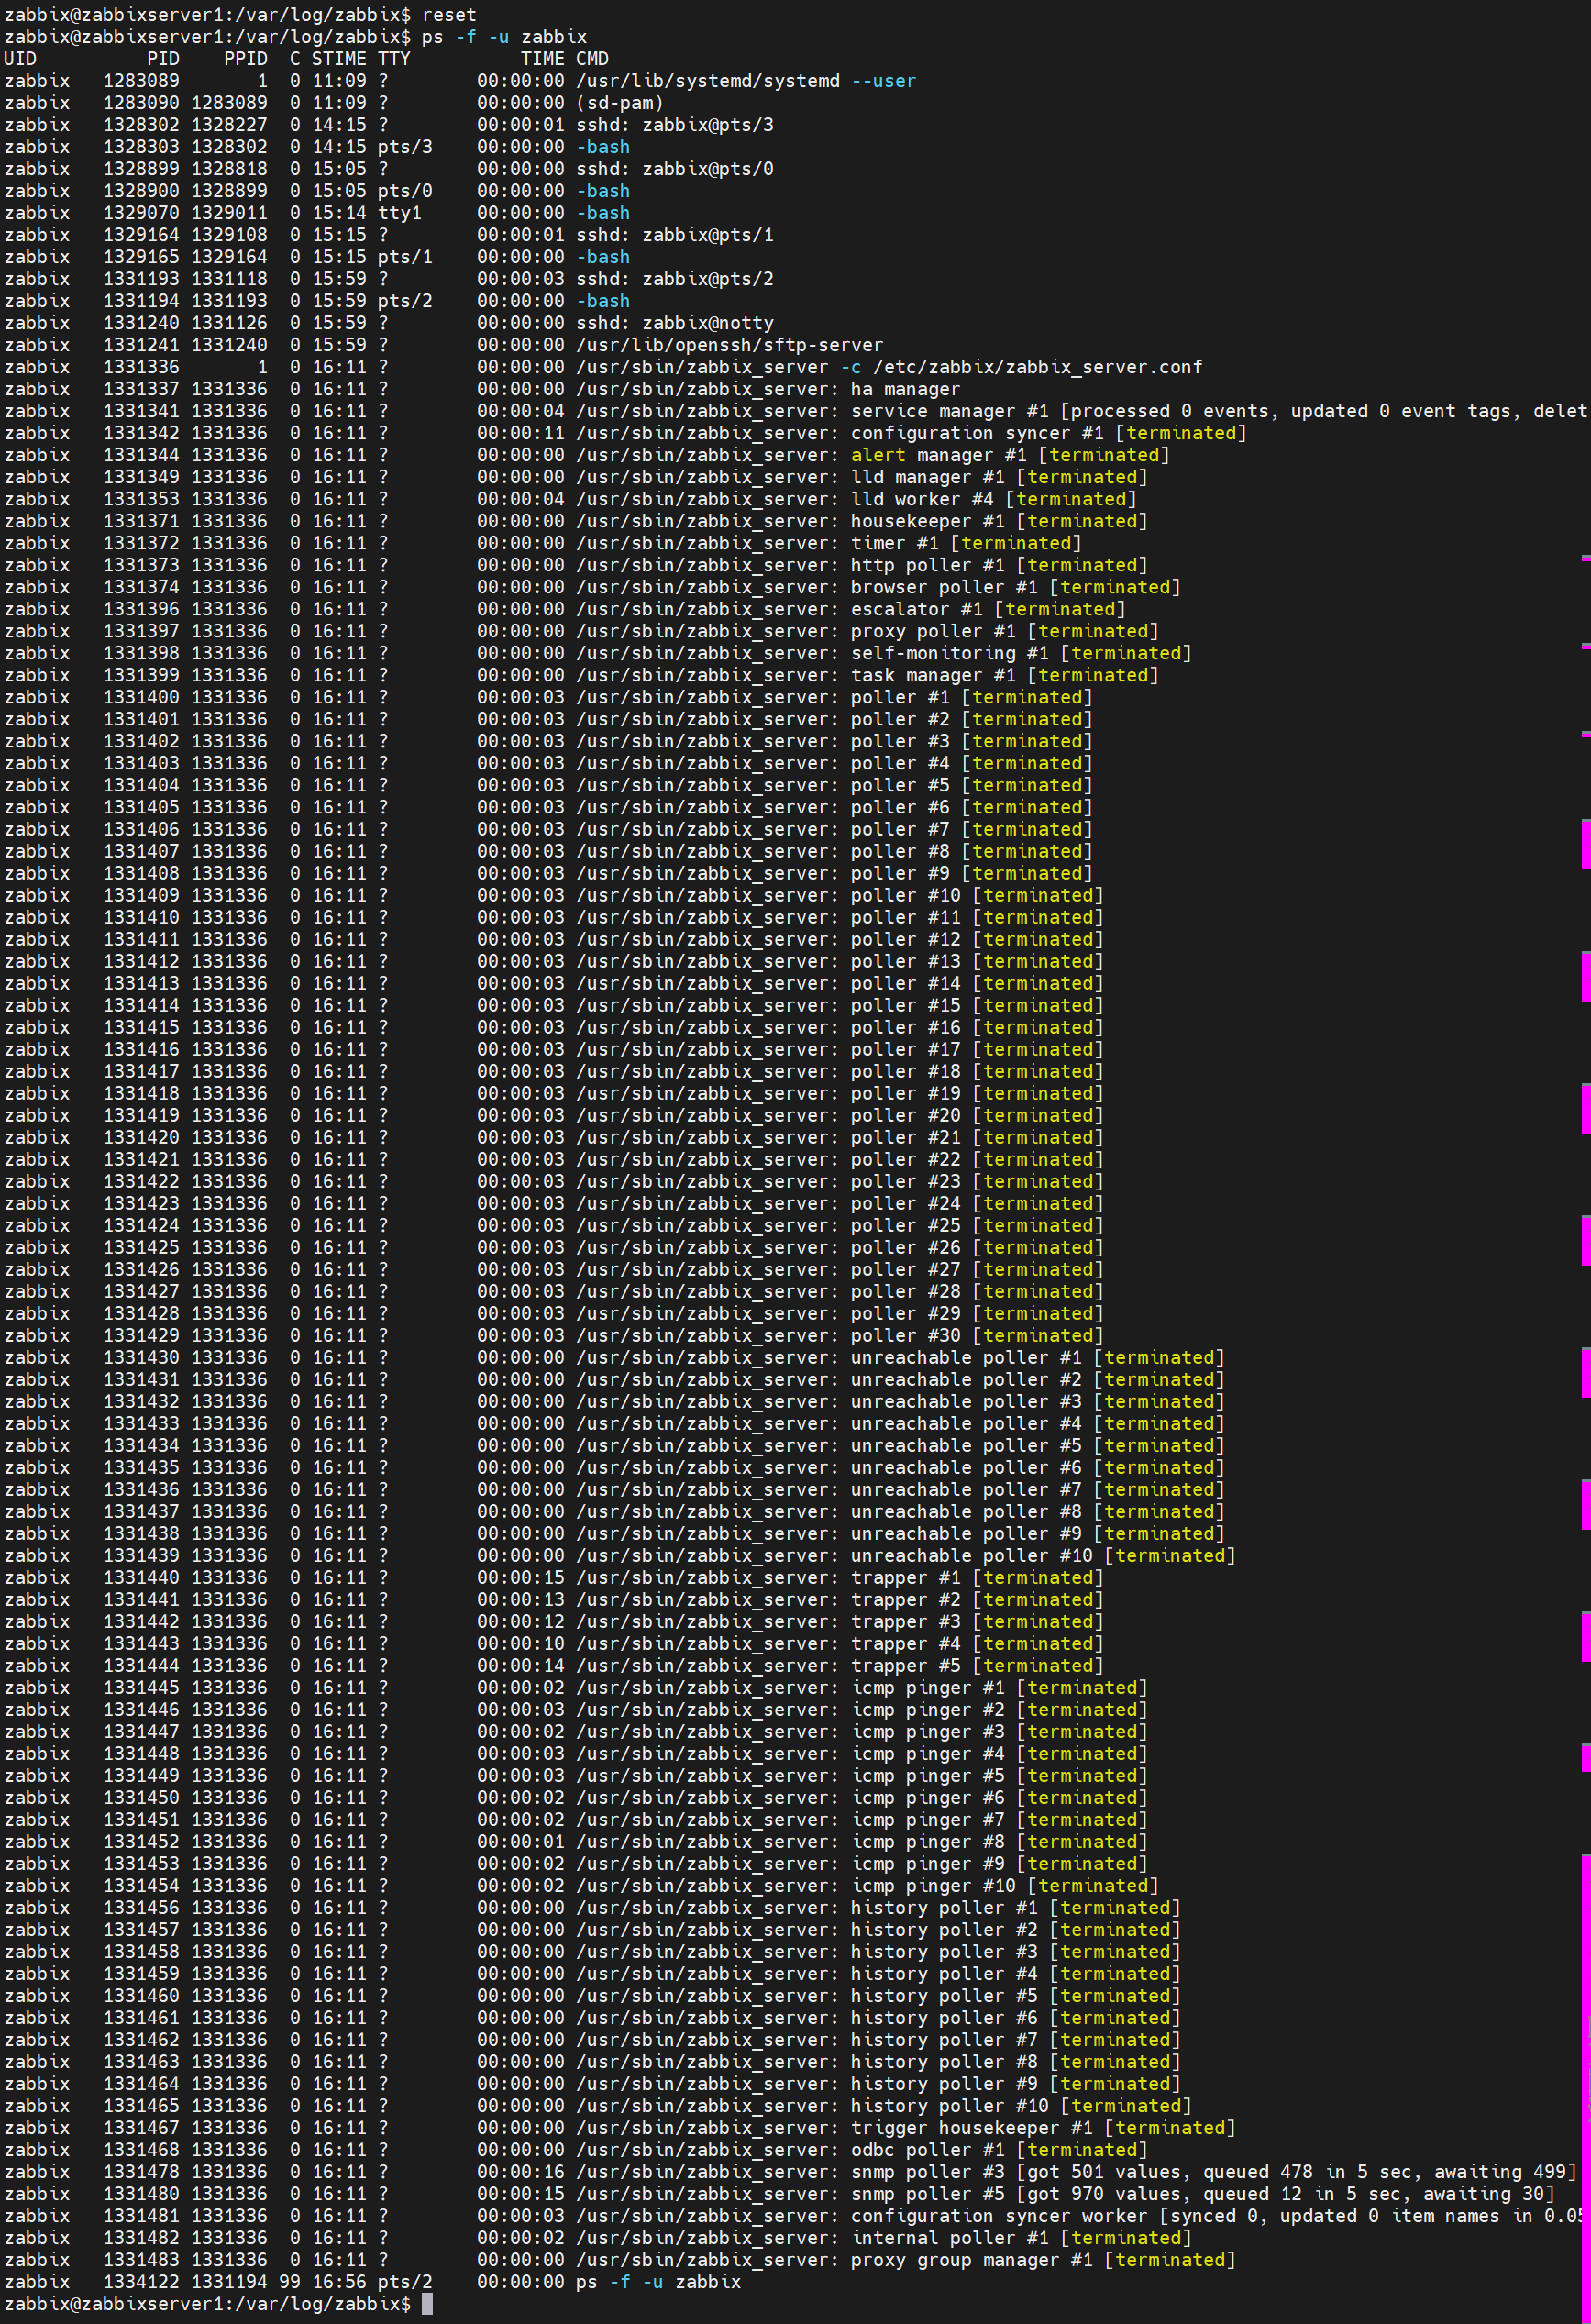The width and height of the screenshot is (1591, 2324).
Task: Click the 'odbc poller #1' process text
Action: click(927, 2150)
